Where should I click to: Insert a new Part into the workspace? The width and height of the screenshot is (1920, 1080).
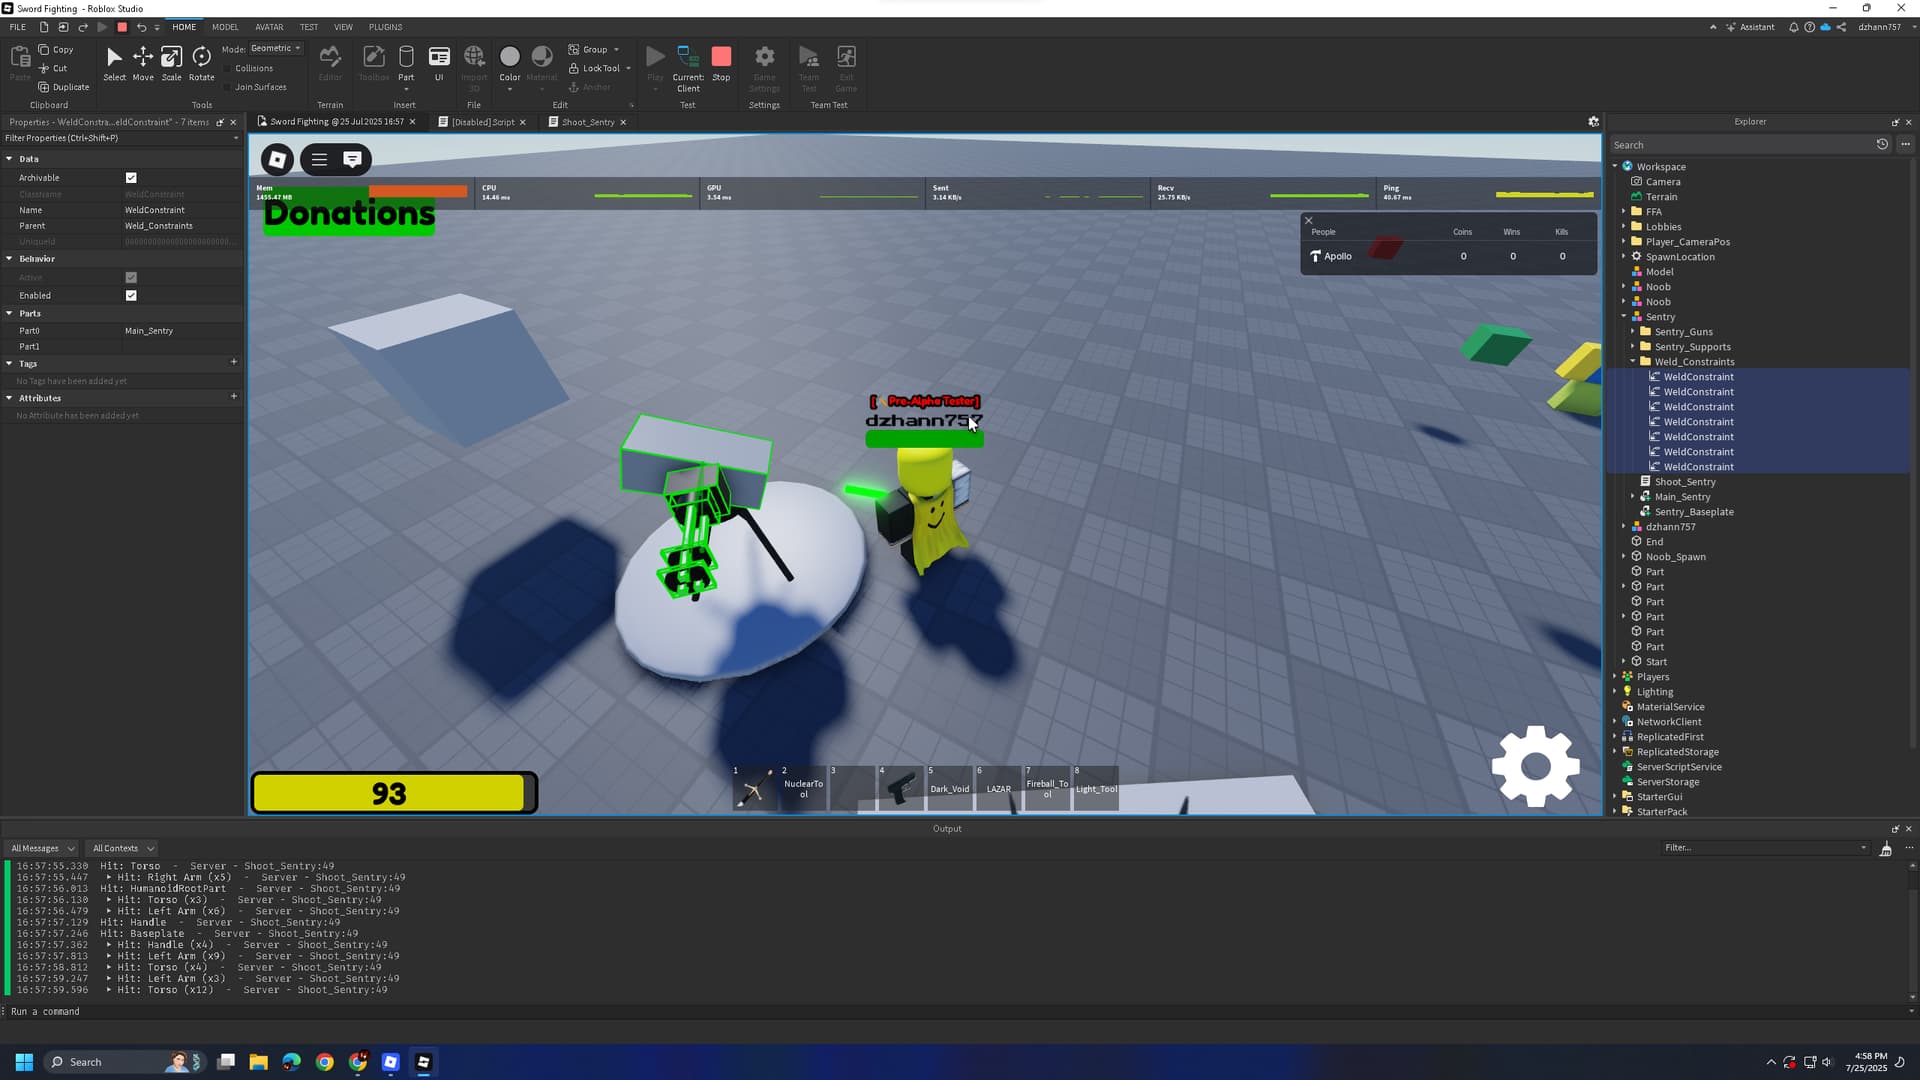coord(406,60)
